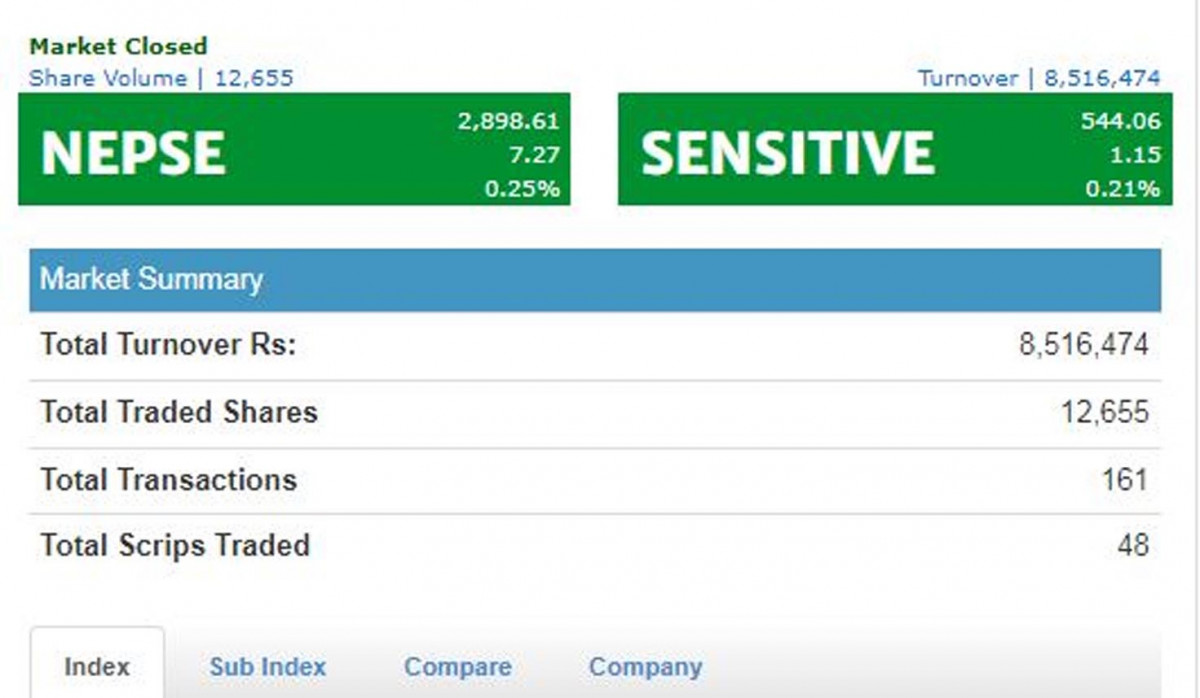Click the Market Closed status text
The width and height of the screenshot is (1200, 698).
point(118,46)
